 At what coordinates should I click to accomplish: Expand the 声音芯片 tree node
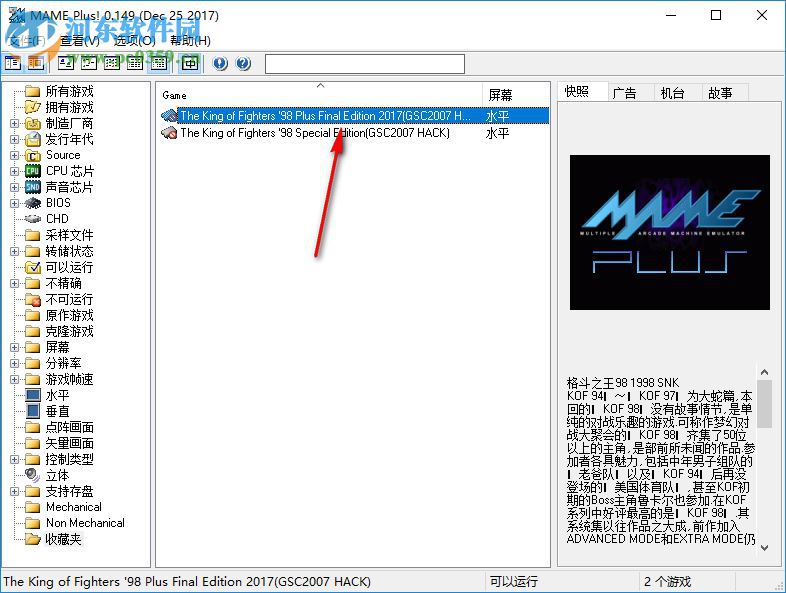(14, 187)
